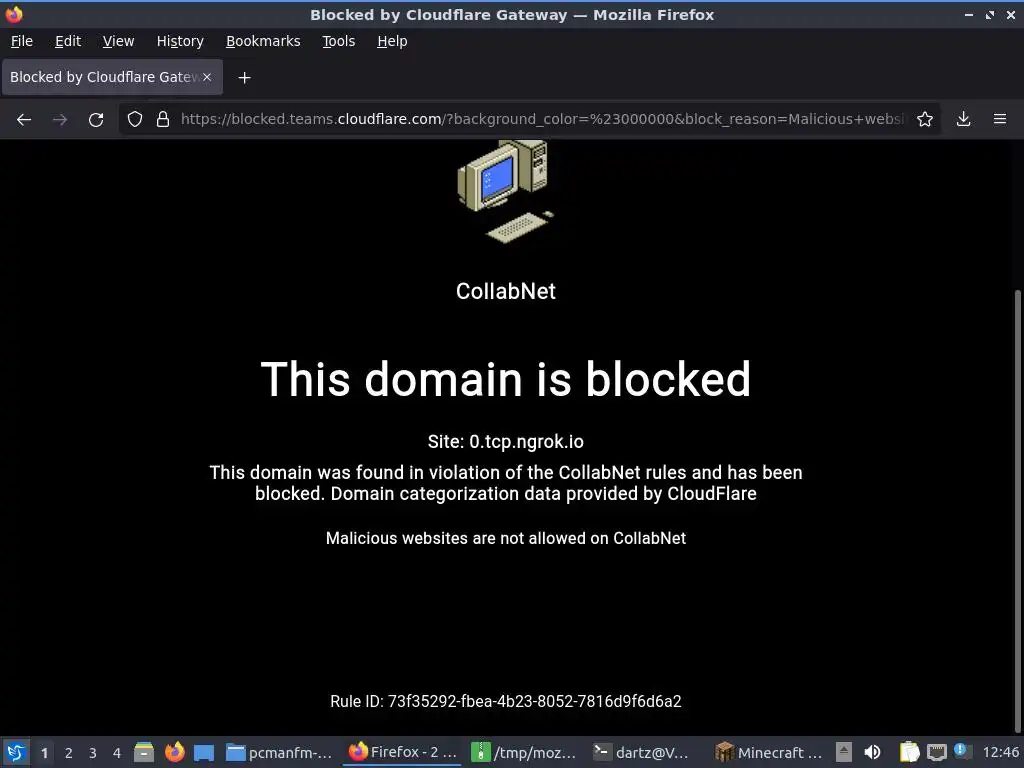Close the Blocked by Cloudflare Gateway tab
The width and height of the screenshot is (1024, 768).
[207, 77]
